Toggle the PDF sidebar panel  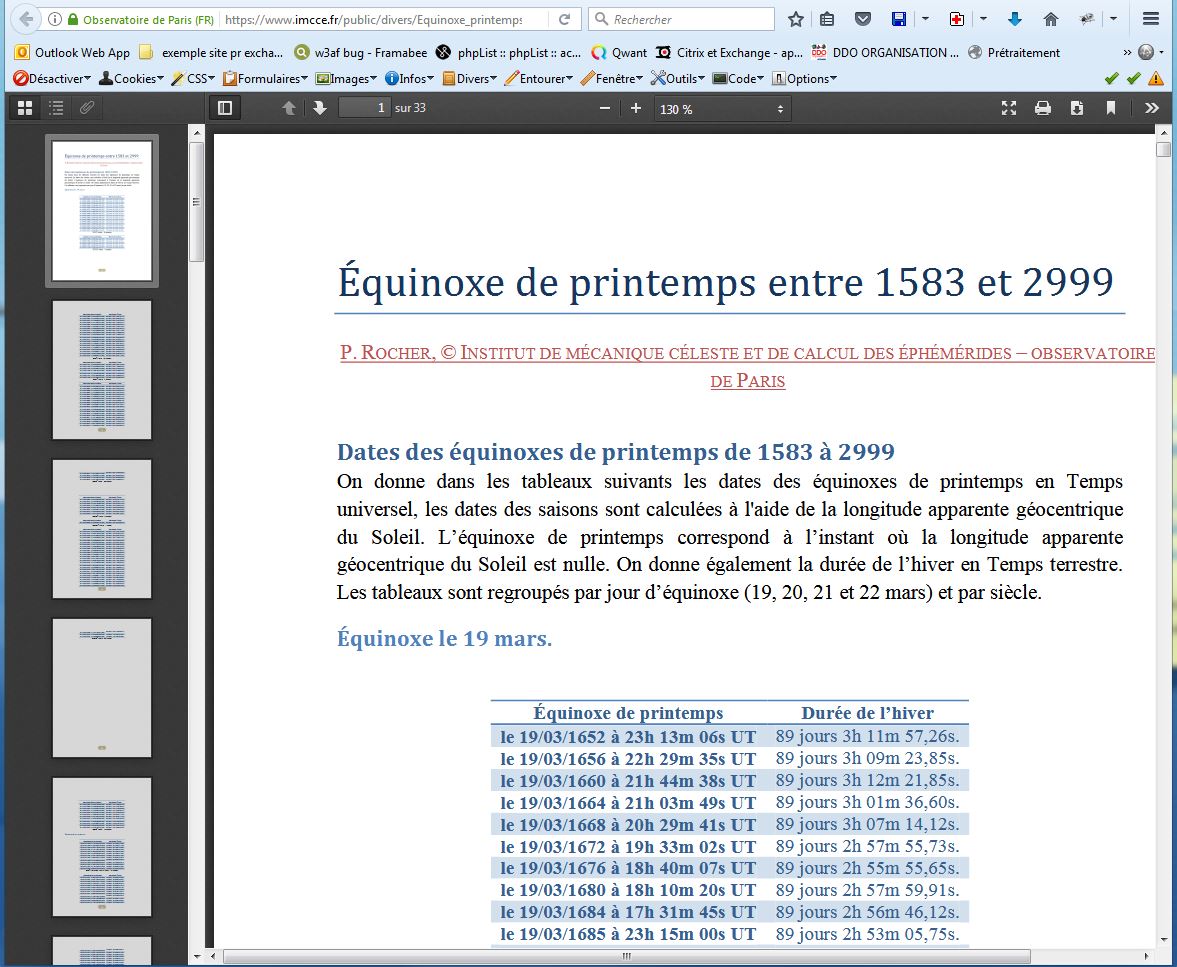point(225,108)
